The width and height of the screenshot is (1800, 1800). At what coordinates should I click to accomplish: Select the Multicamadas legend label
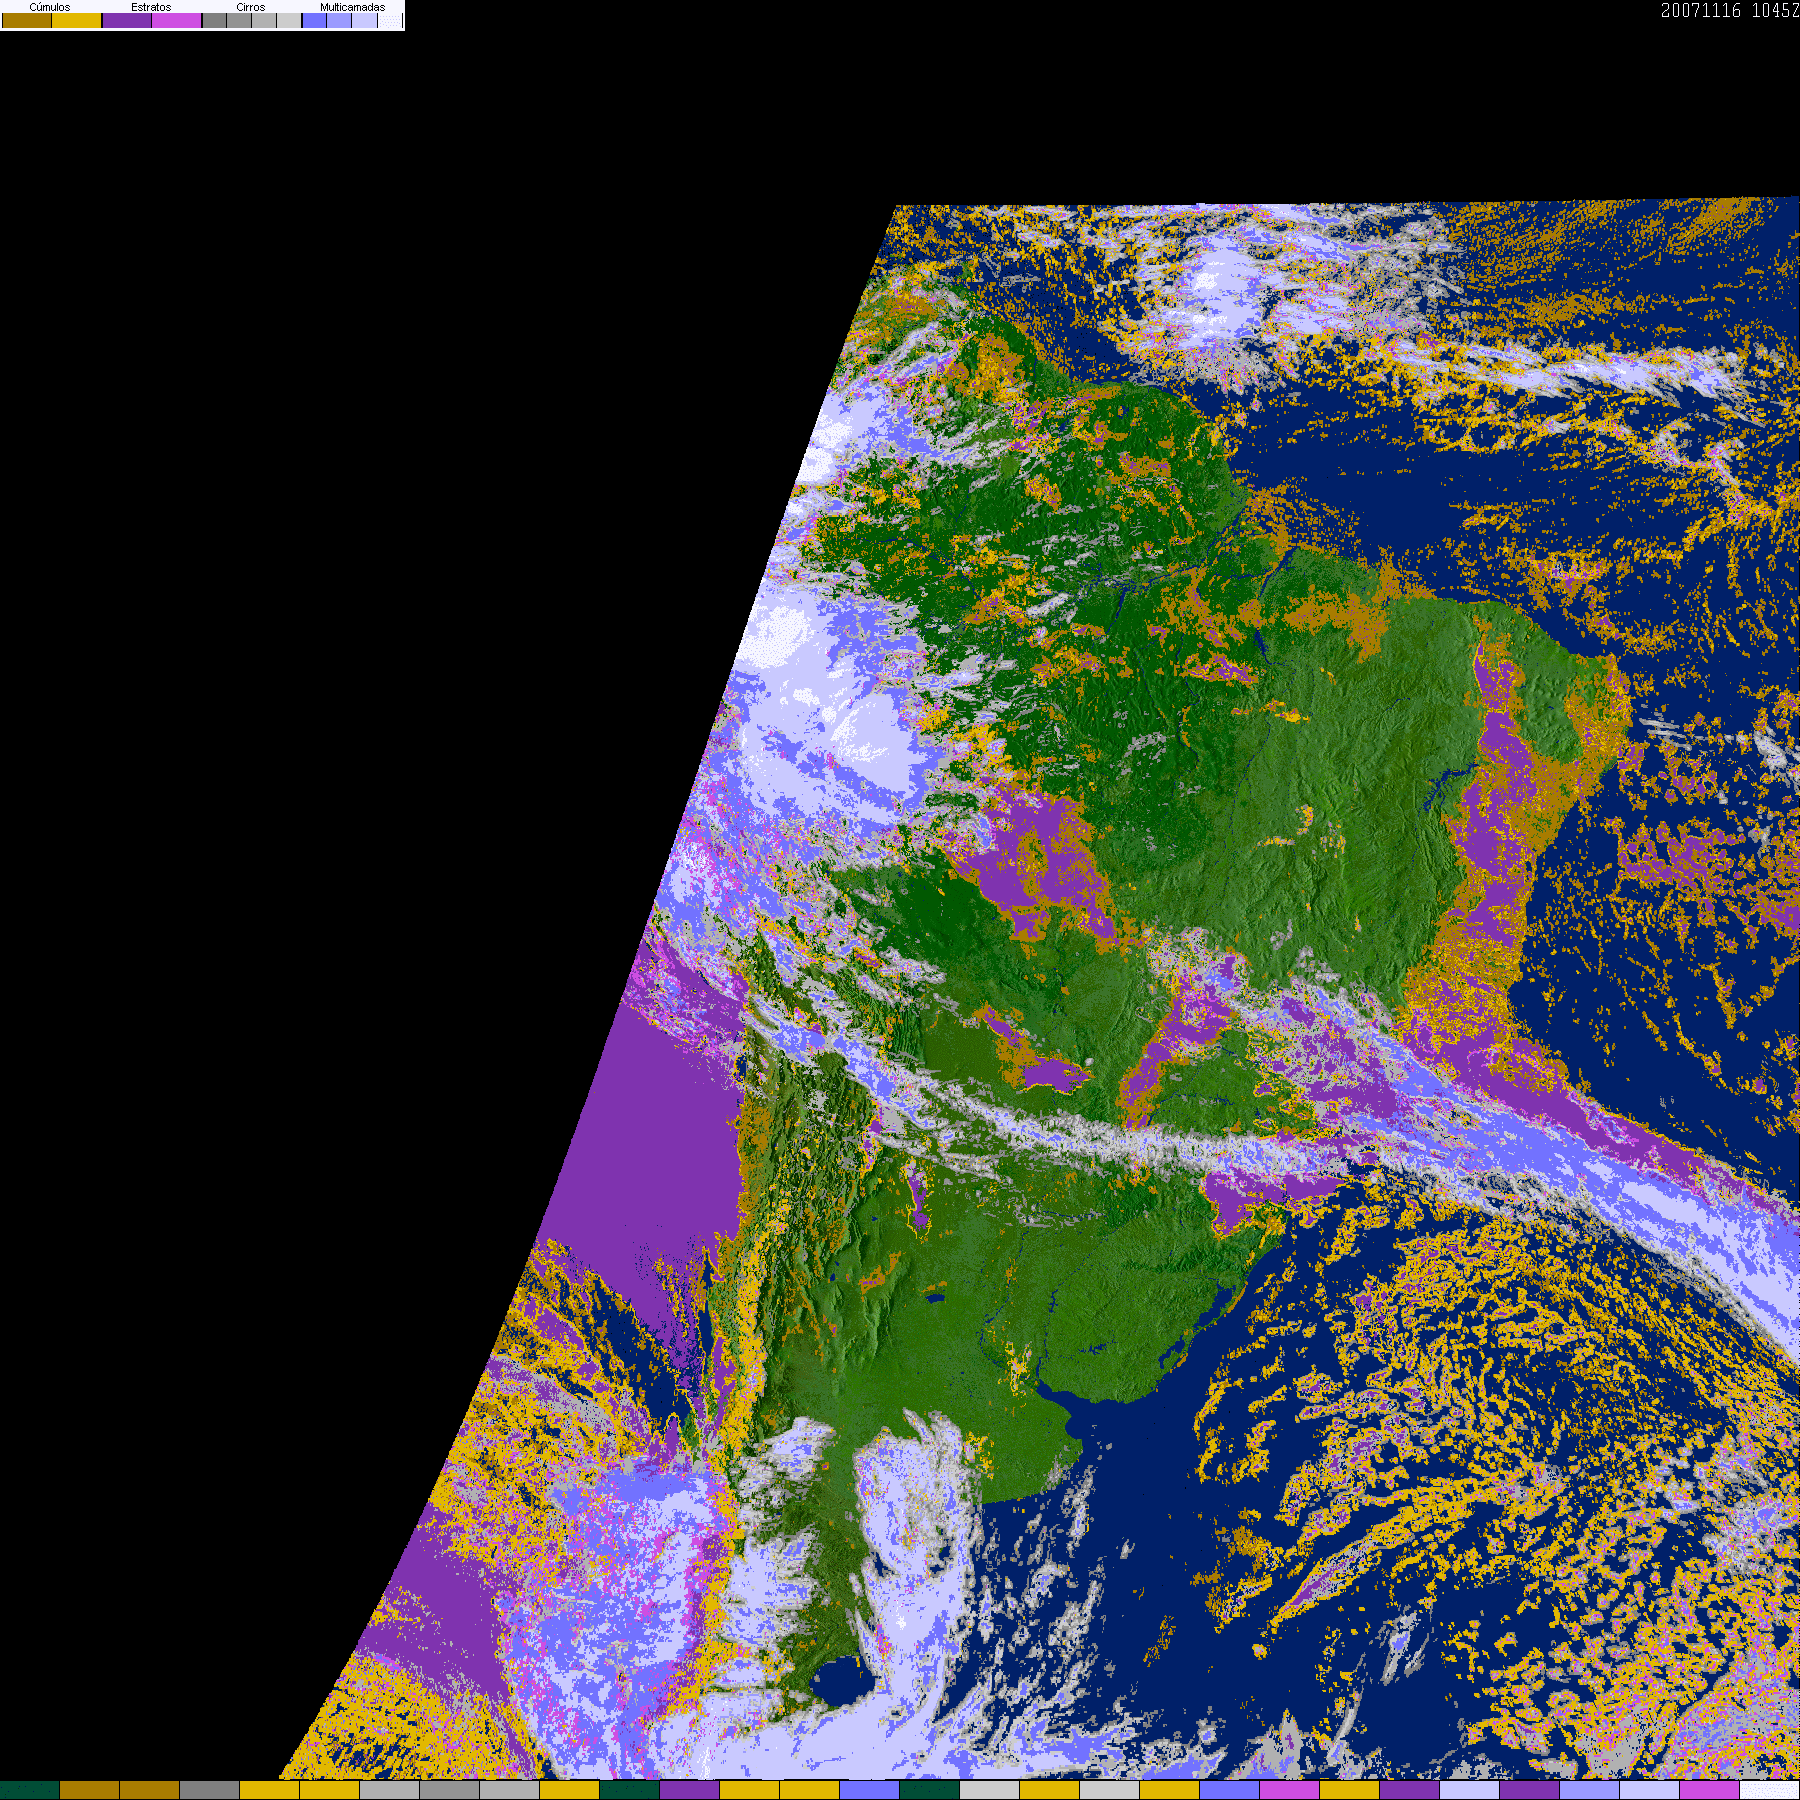tap(352, 7)
